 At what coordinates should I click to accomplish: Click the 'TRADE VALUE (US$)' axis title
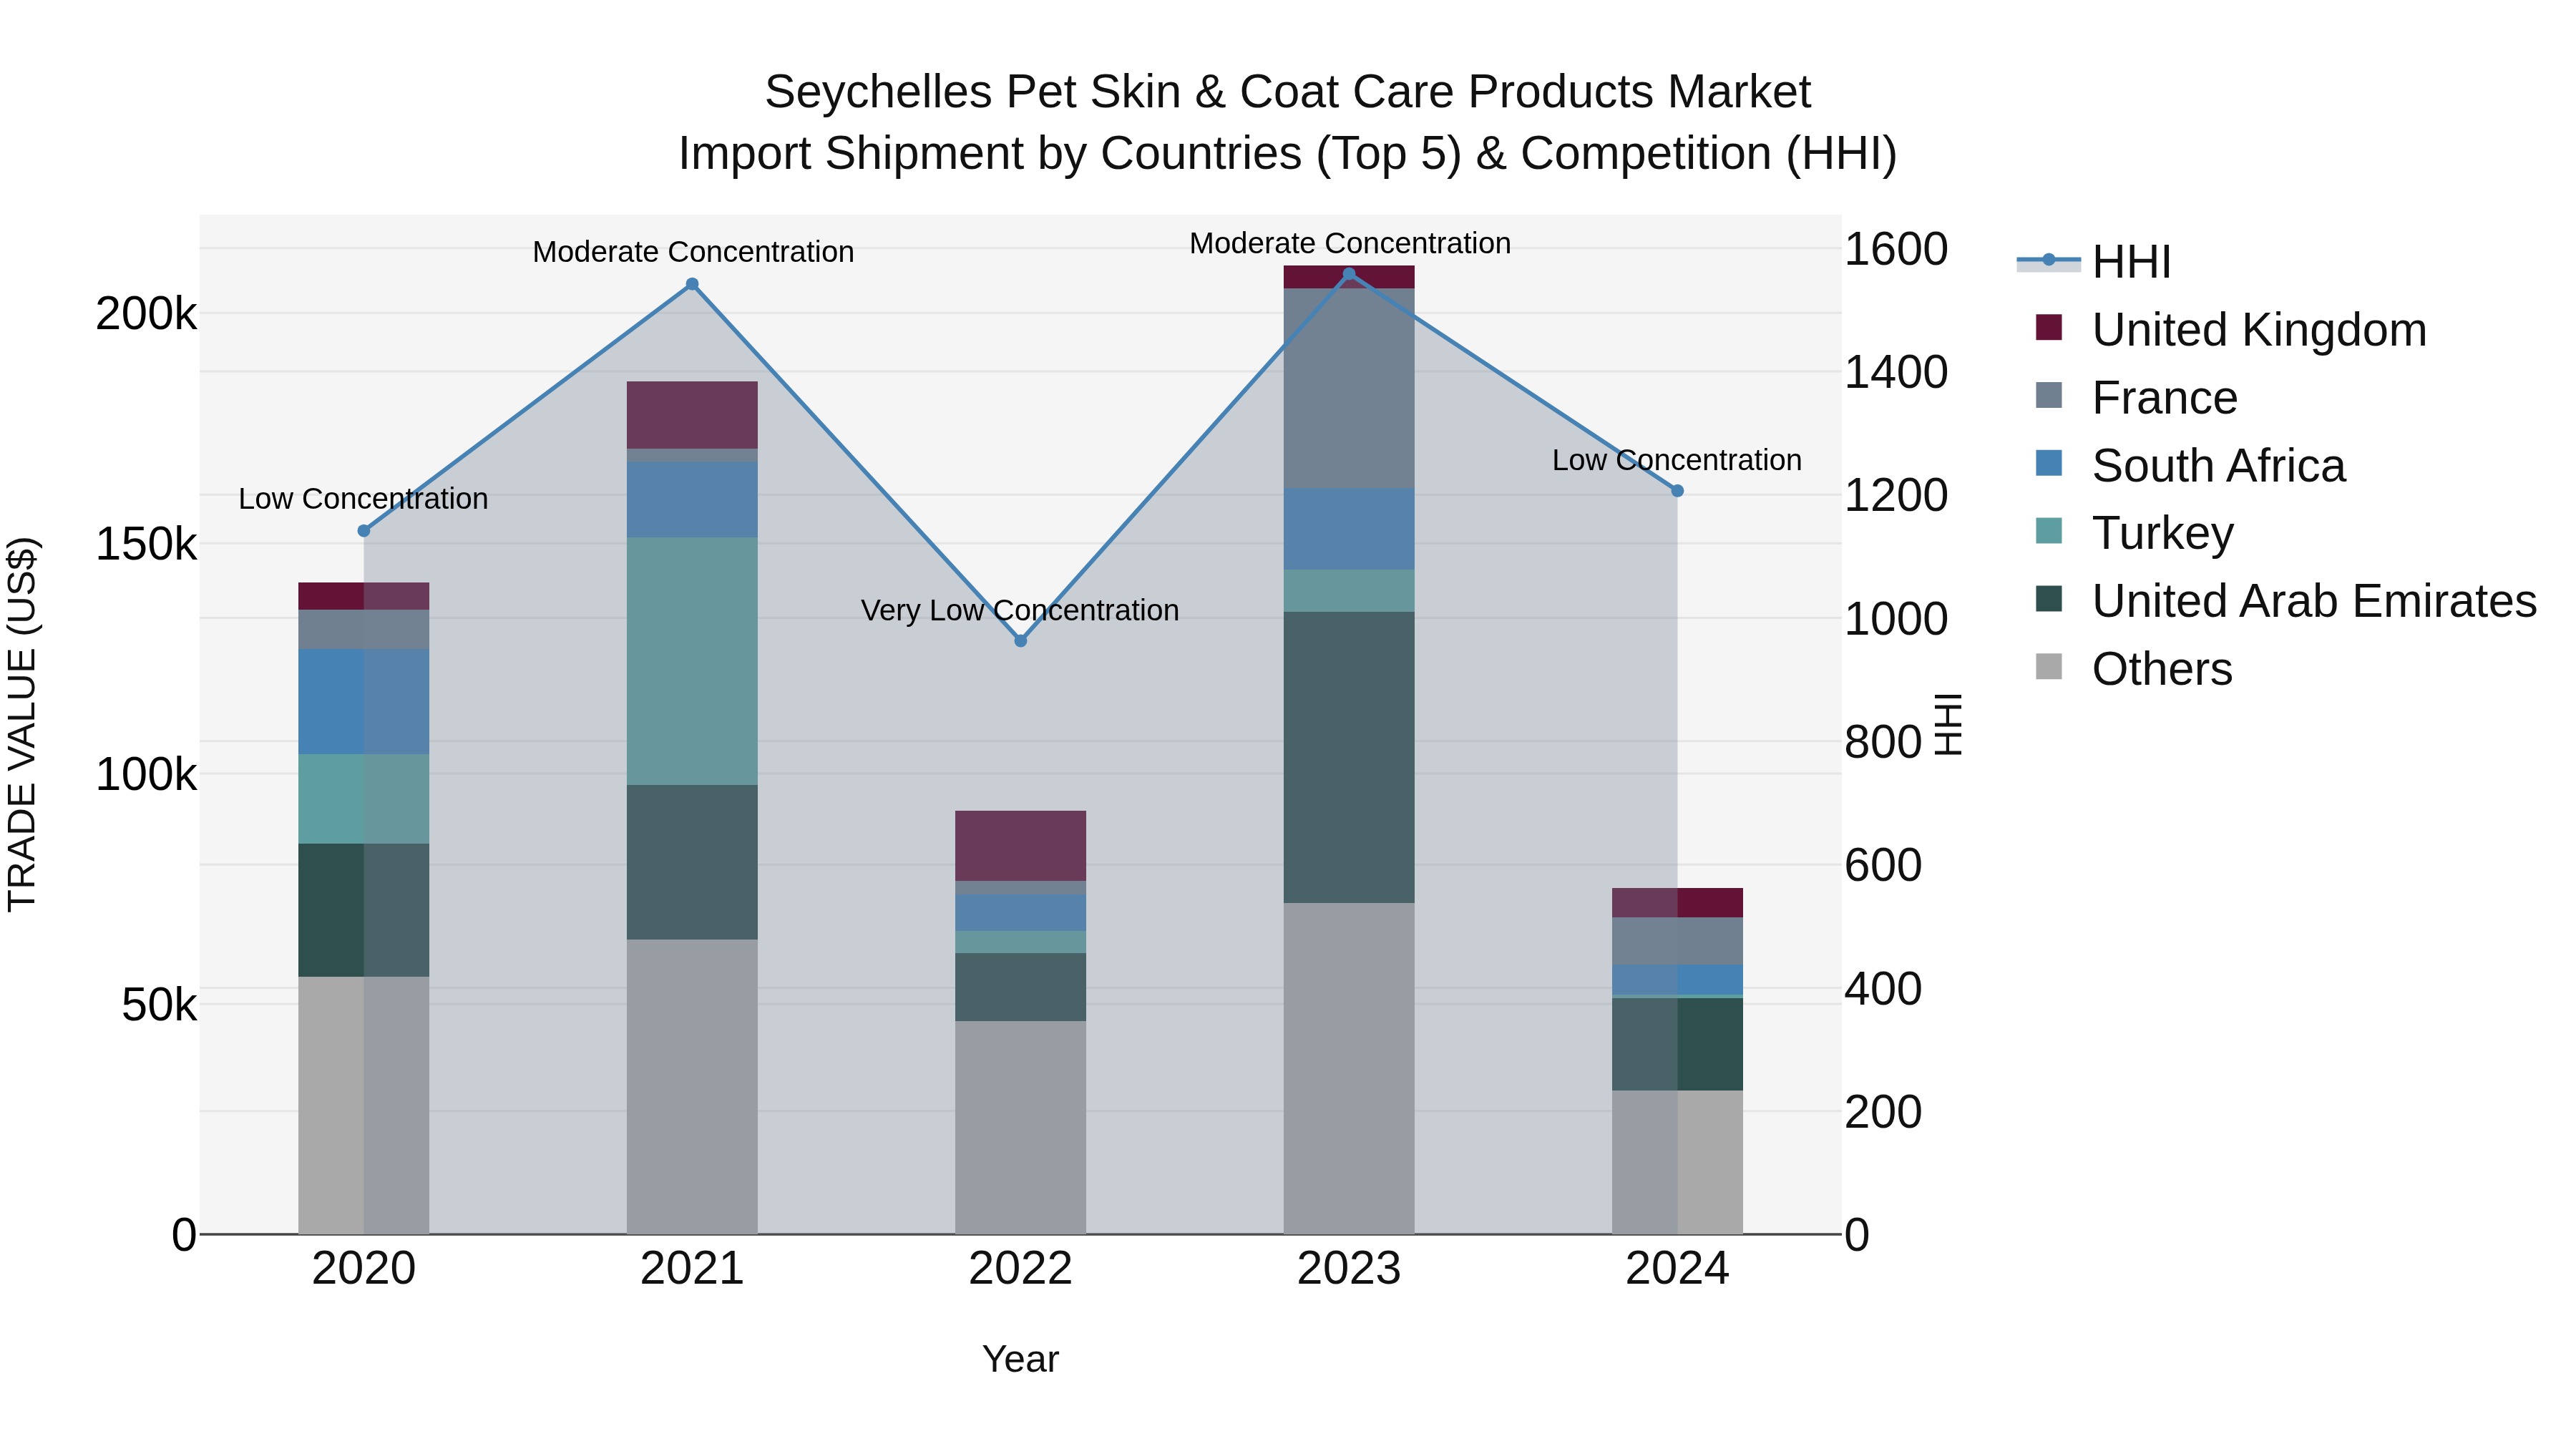click(22, 724)
